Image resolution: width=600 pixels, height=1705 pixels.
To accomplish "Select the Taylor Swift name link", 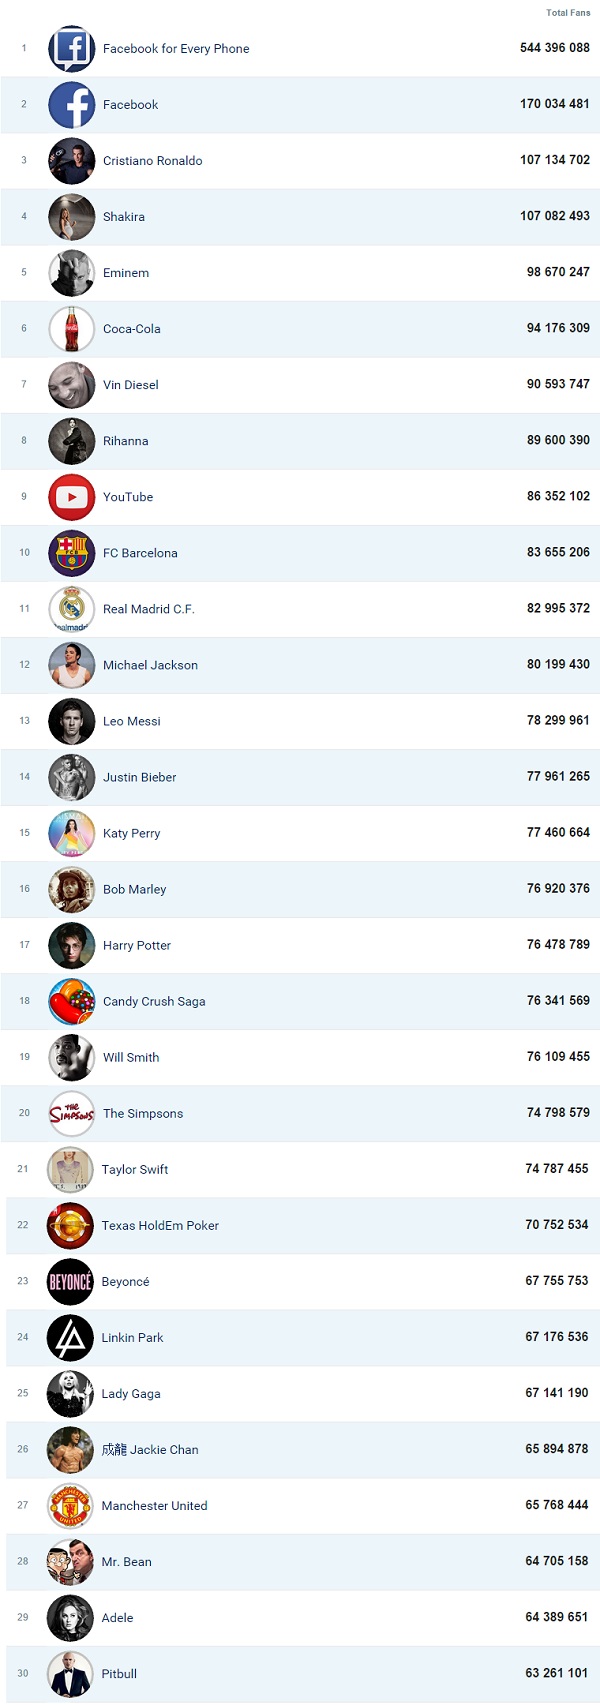I will (x=134, y=1169).
